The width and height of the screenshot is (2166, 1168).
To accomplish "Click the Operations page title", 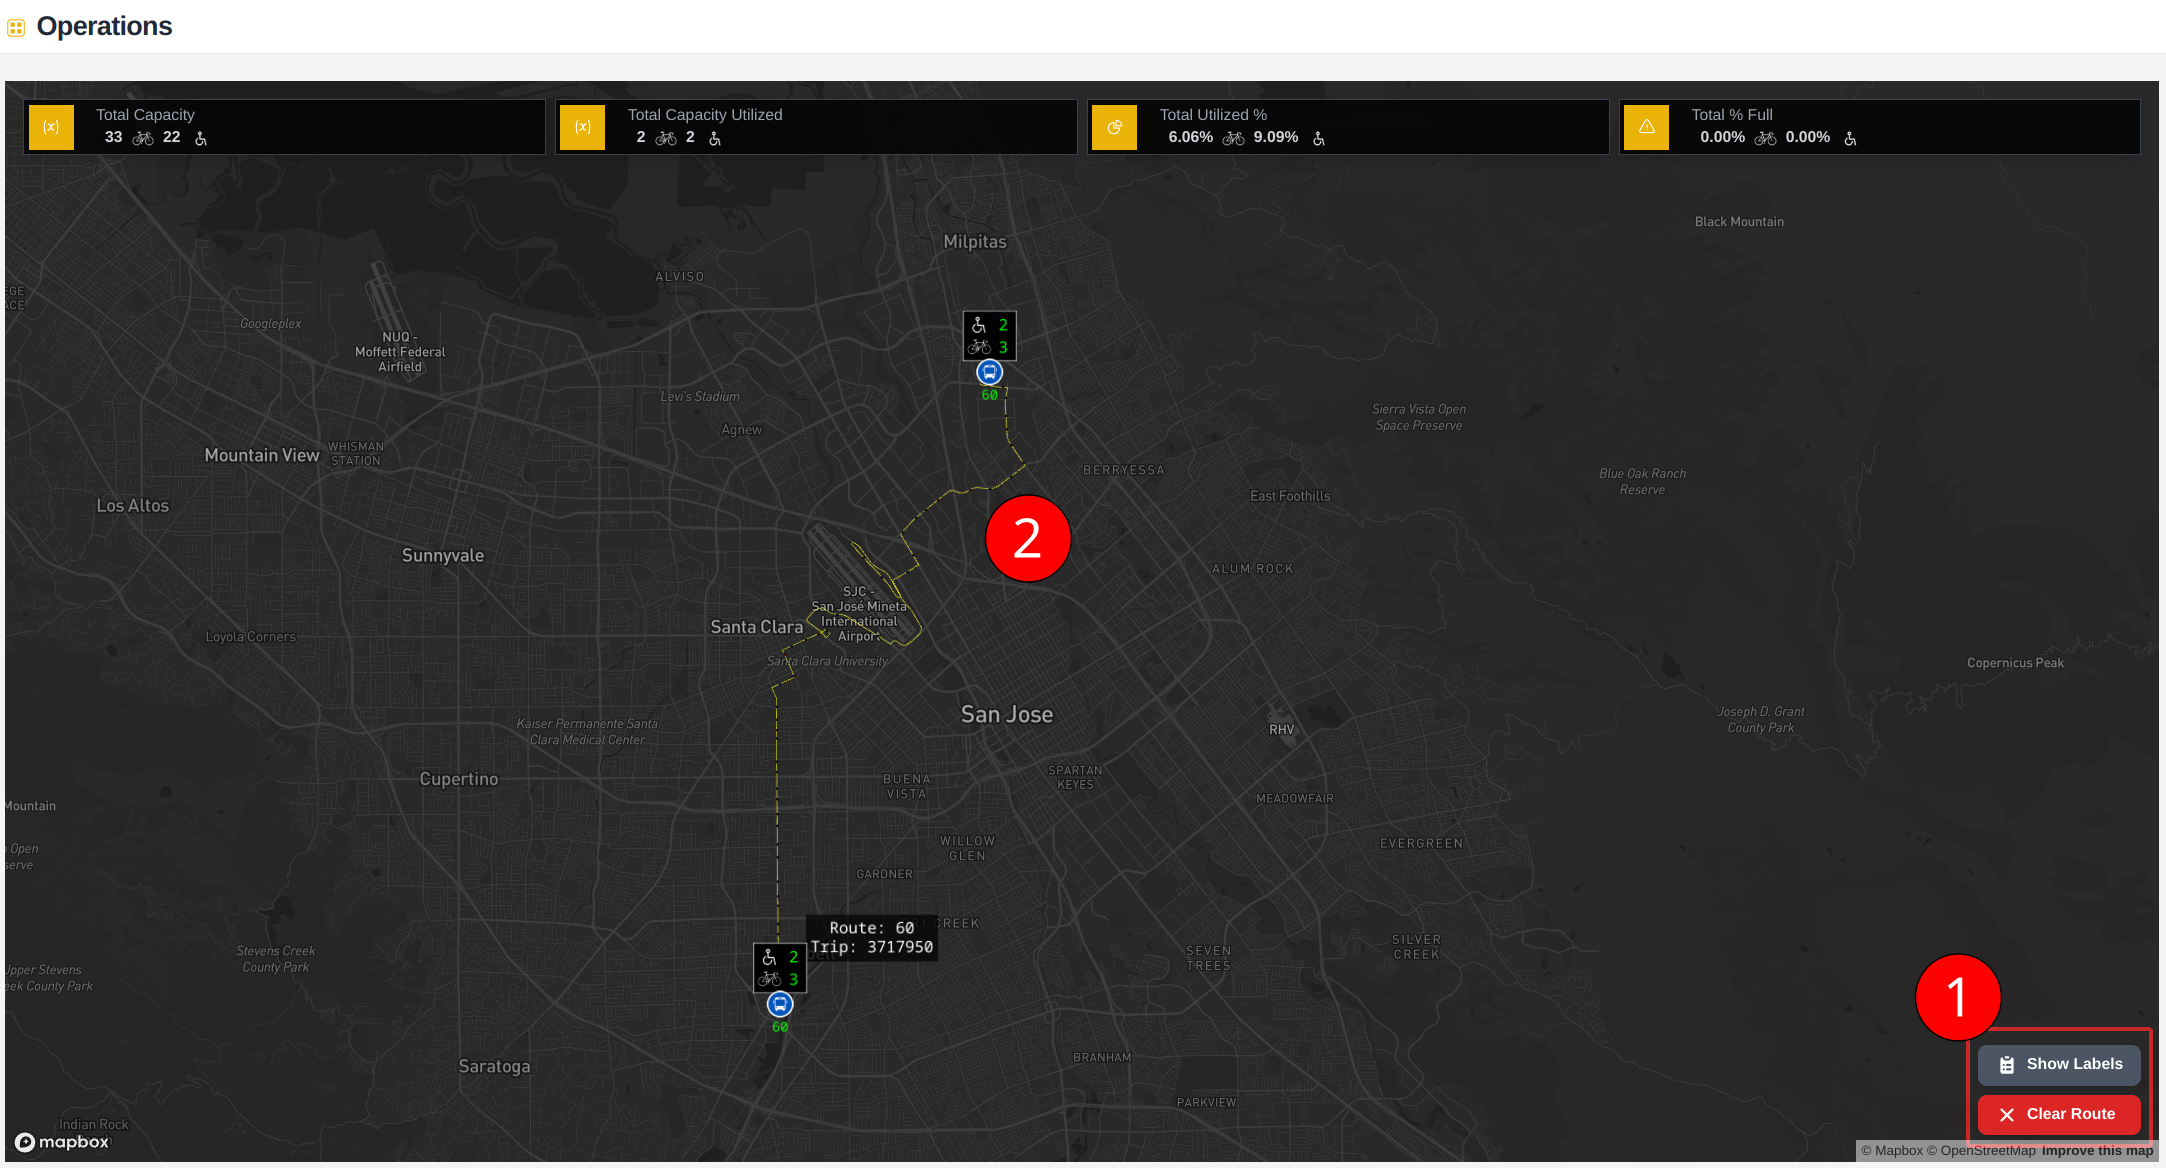I will click(104, 26).
